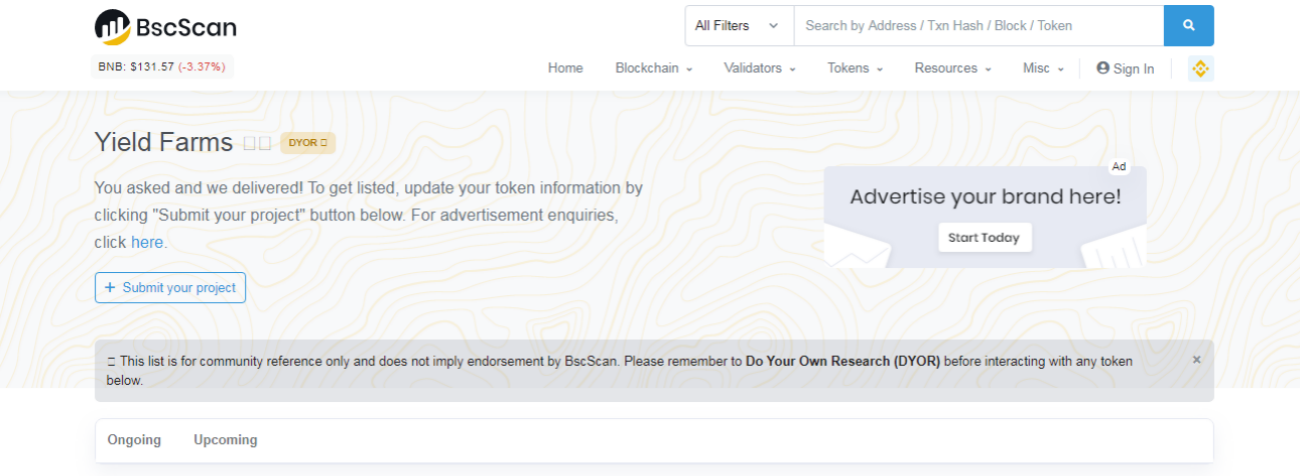Switch to the Upcoming tab
This screenshot has height=476, width=1300.
(225, 440)
